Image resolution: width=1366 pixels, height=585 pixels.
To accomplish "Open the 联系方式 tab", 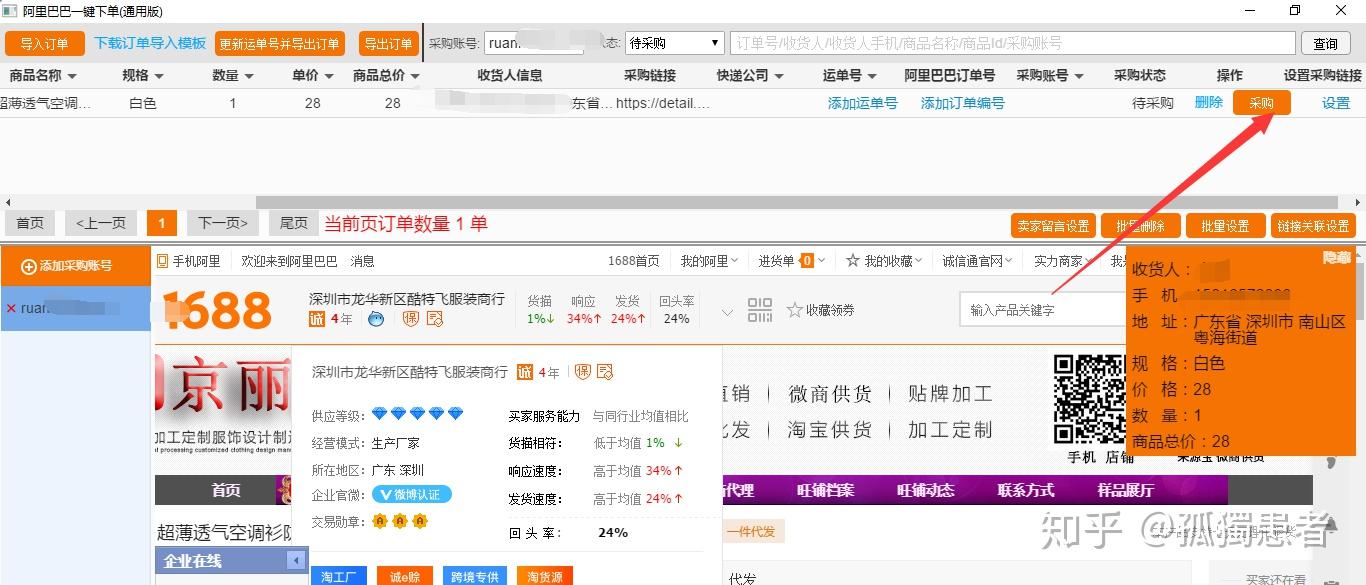I will click(1025, 490).
